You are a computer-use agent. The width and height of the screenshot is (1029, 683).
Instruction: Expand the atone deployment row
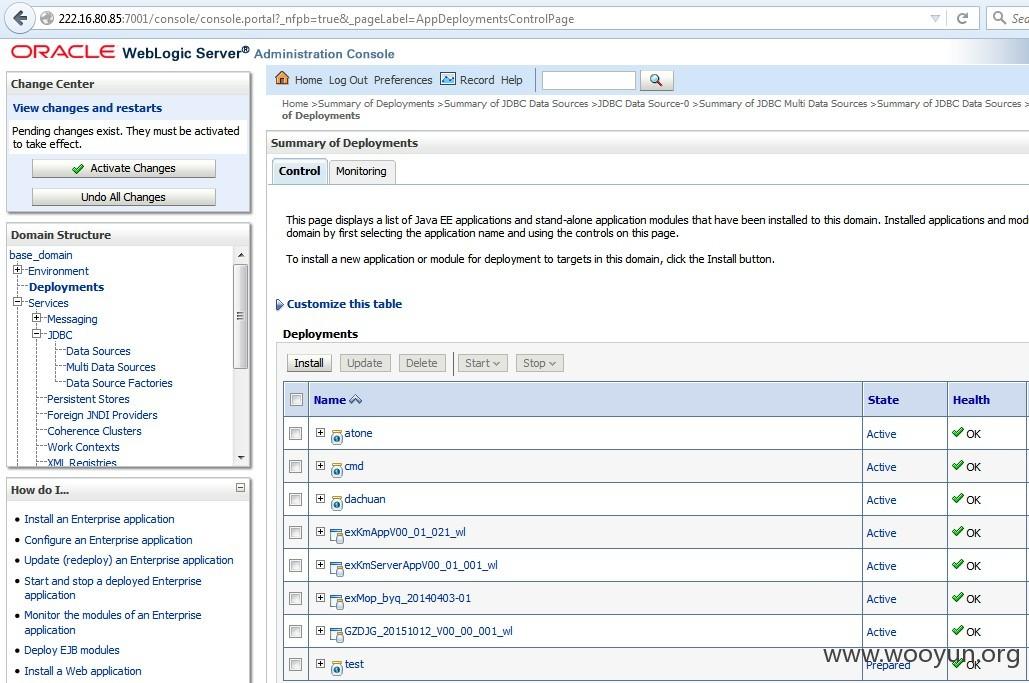click(x=320, y=432)
